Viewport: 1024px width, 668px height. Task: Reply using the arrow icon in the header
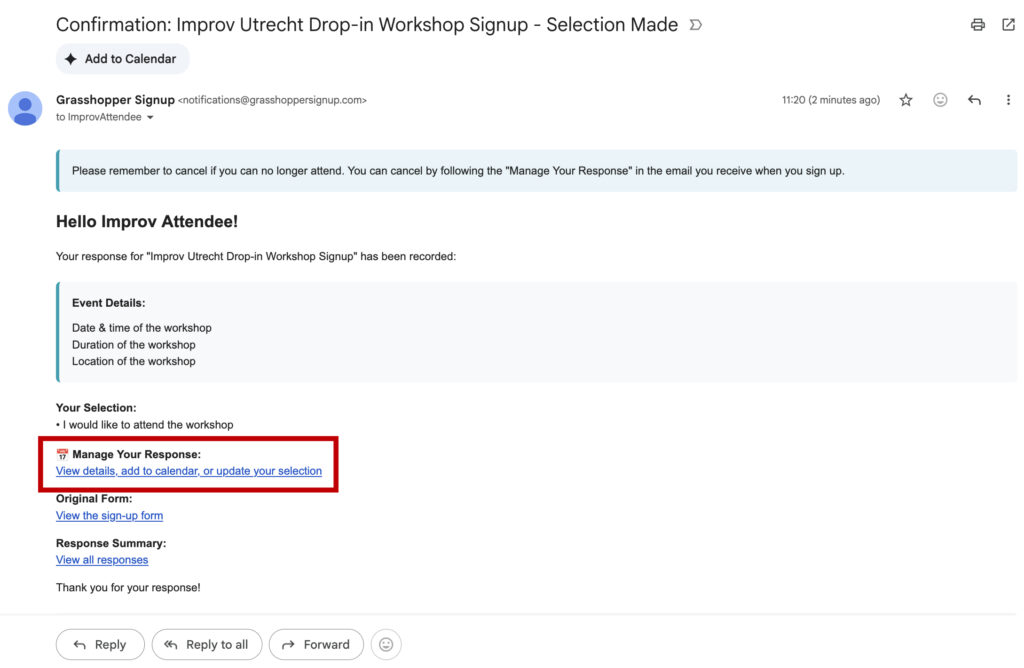click(973, 100)
